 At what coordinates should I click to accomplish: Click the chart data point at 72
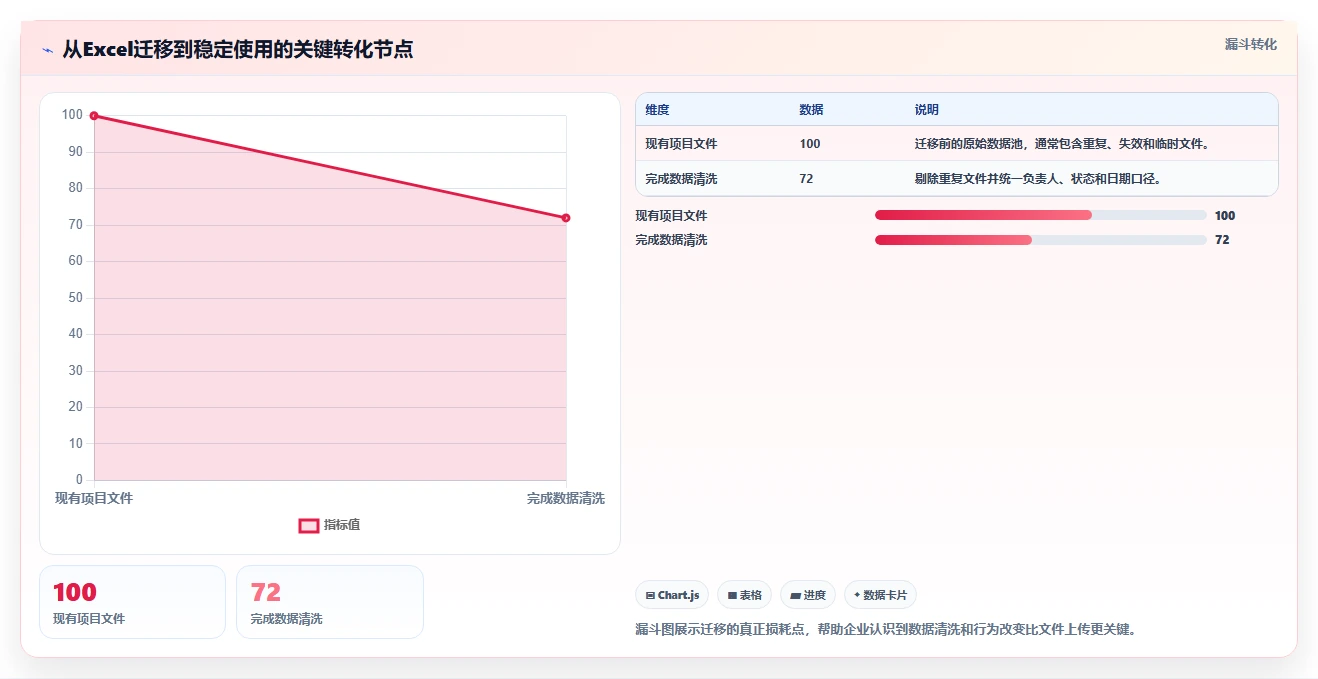566,218
